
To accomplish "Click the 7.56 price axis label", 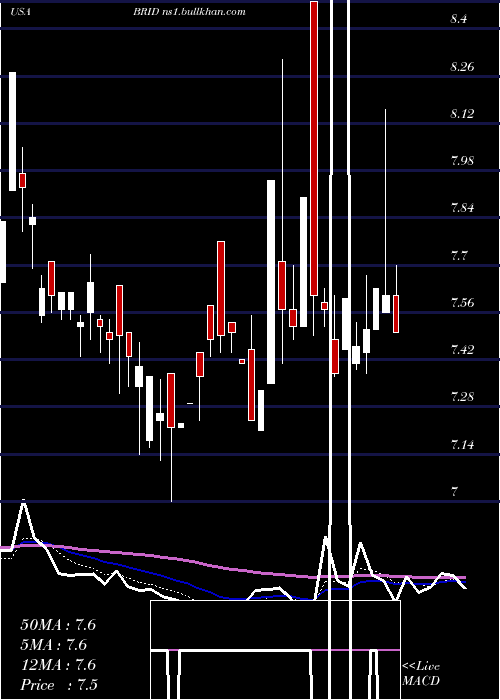I will (462, 302).
